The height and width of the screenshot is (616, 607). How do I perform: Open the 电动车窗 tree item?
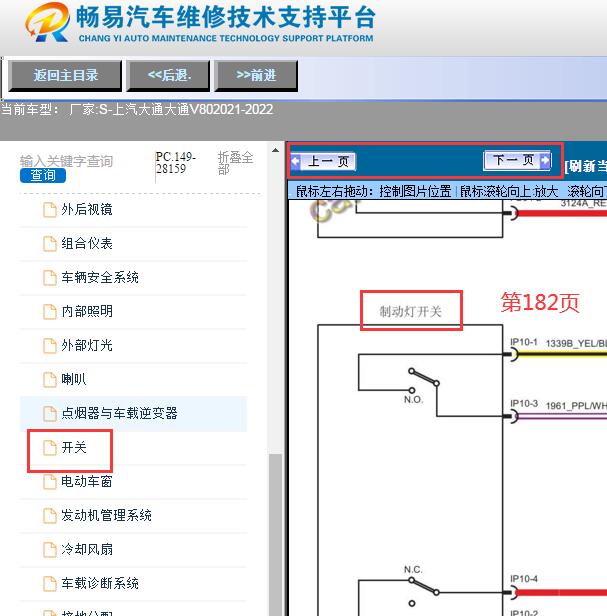point(87,481)
